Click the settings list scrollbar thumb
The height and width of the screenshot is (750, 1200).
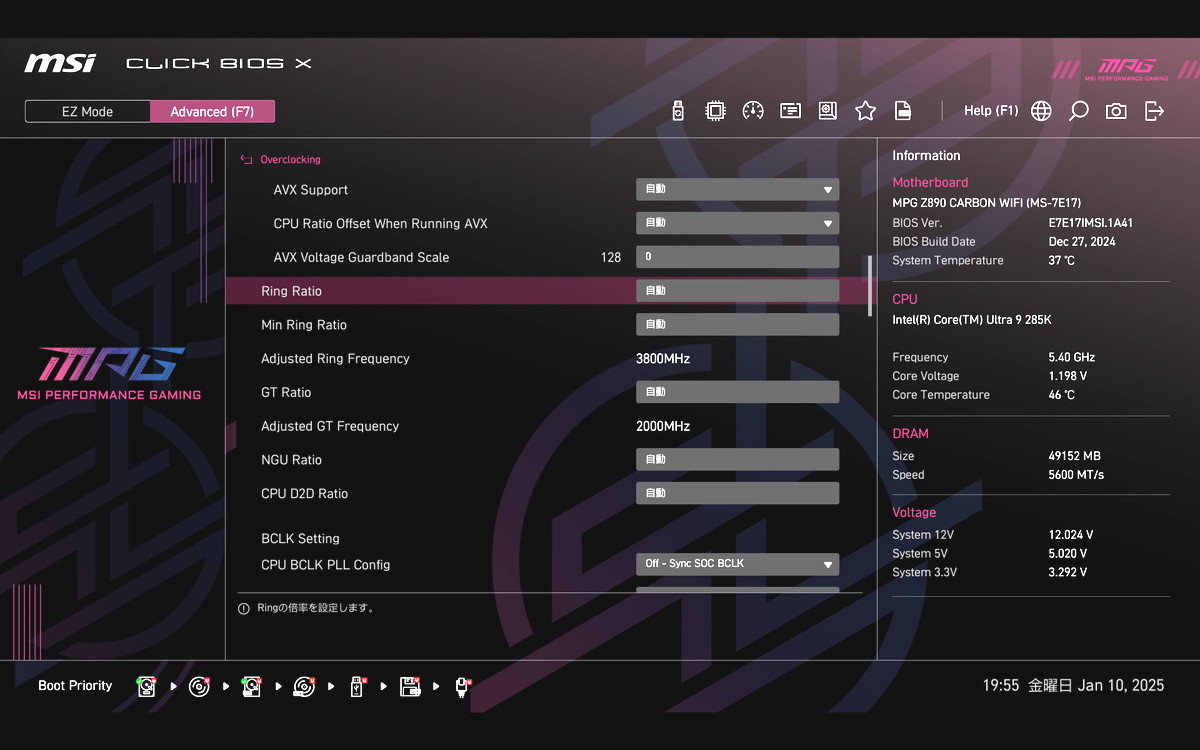tap(870, 285)
